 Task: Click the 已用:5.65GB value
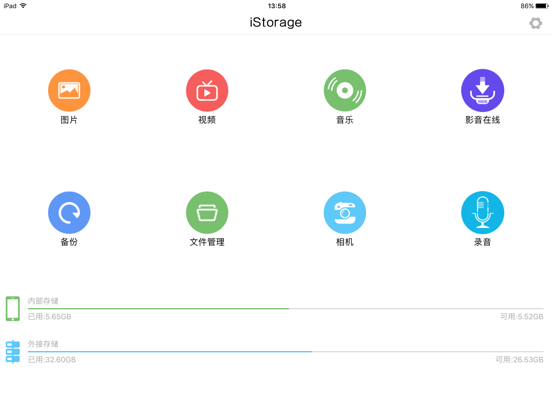pyautogui.click(x=50, y=316)
